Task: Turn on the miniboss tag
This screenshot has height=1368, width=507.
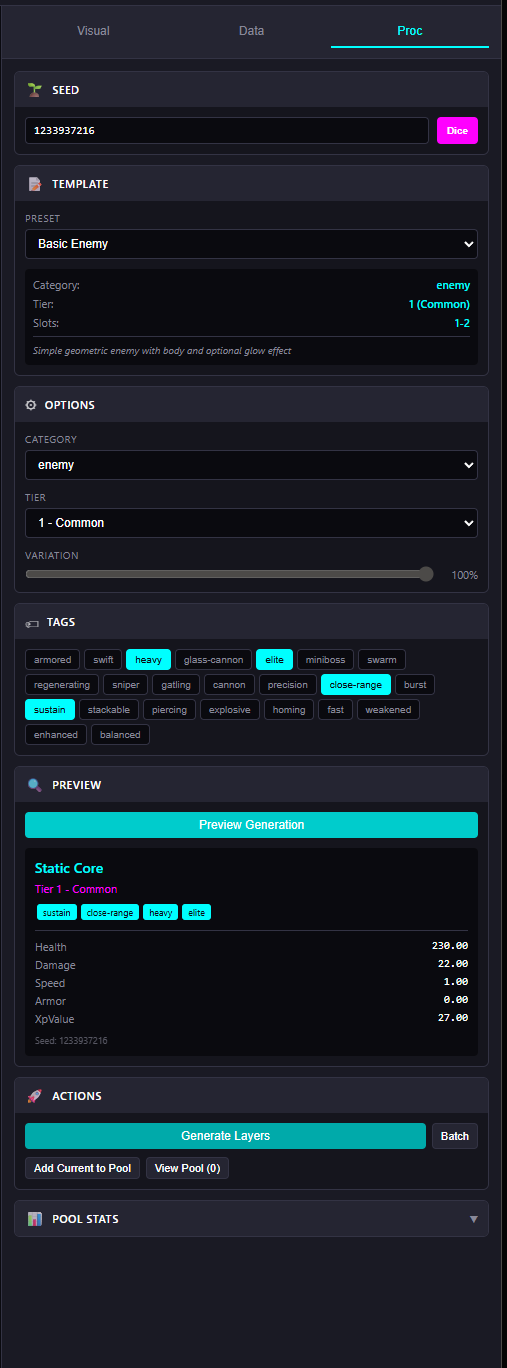Action: point(325,659)
